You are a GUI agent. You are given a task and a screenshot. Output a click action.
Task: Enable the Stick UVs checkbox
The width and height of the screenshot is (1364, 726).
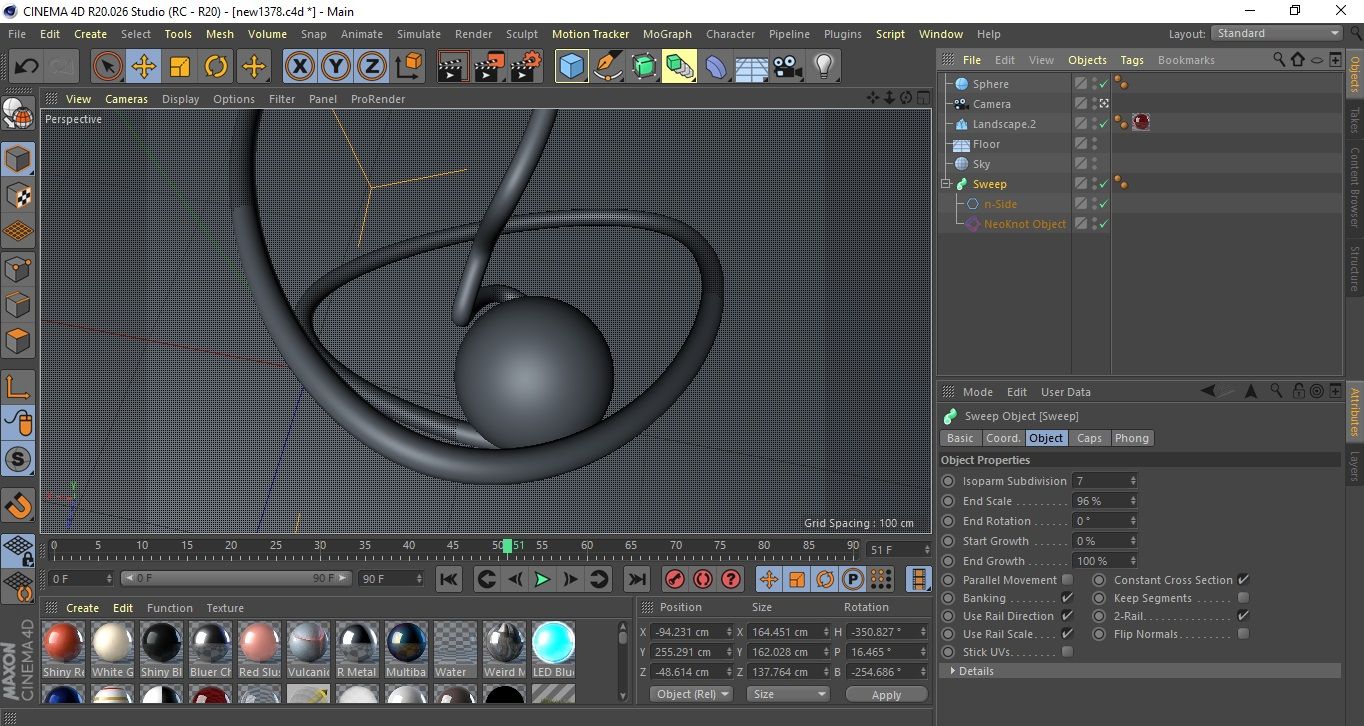coord(1067,652)
